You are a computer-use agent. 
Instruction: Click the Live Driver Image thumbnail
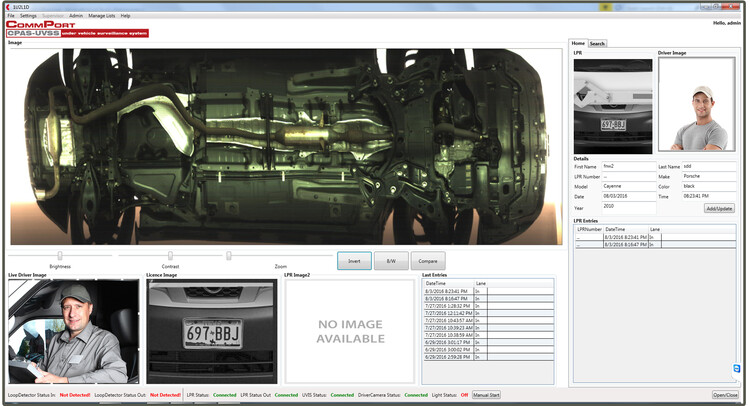pos(74,331)
